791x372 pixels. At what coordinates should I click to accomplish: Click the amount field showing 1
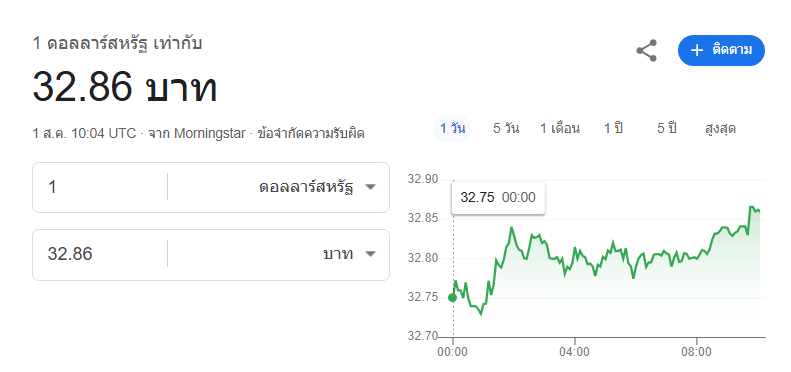(x=100, y=187)
